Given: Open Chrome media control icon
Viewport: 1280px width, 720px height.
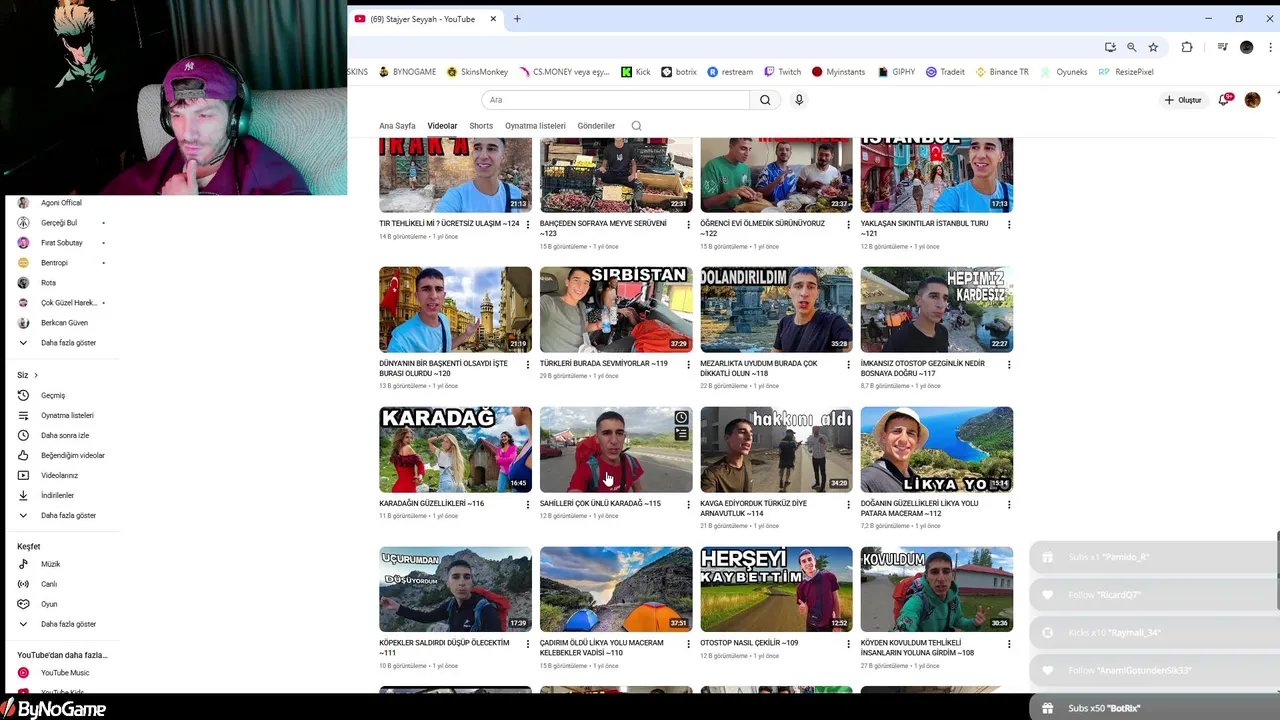Looking at the screenshot, I should click(x=1222, y=47).
